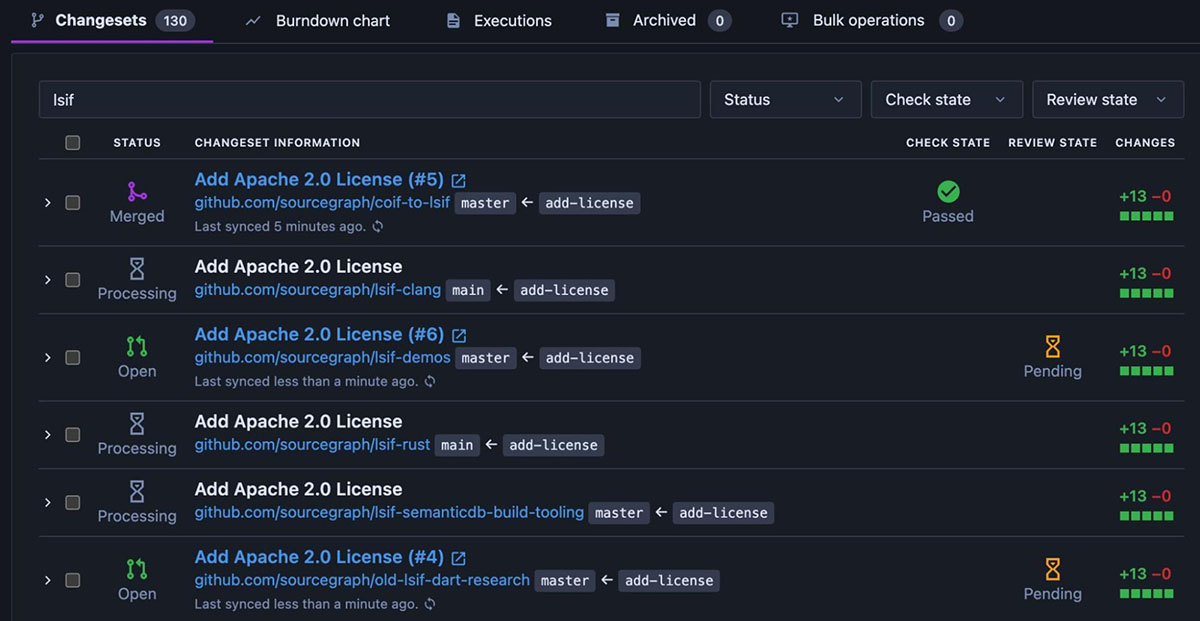Click the green Passed check icon

[948, 191]
